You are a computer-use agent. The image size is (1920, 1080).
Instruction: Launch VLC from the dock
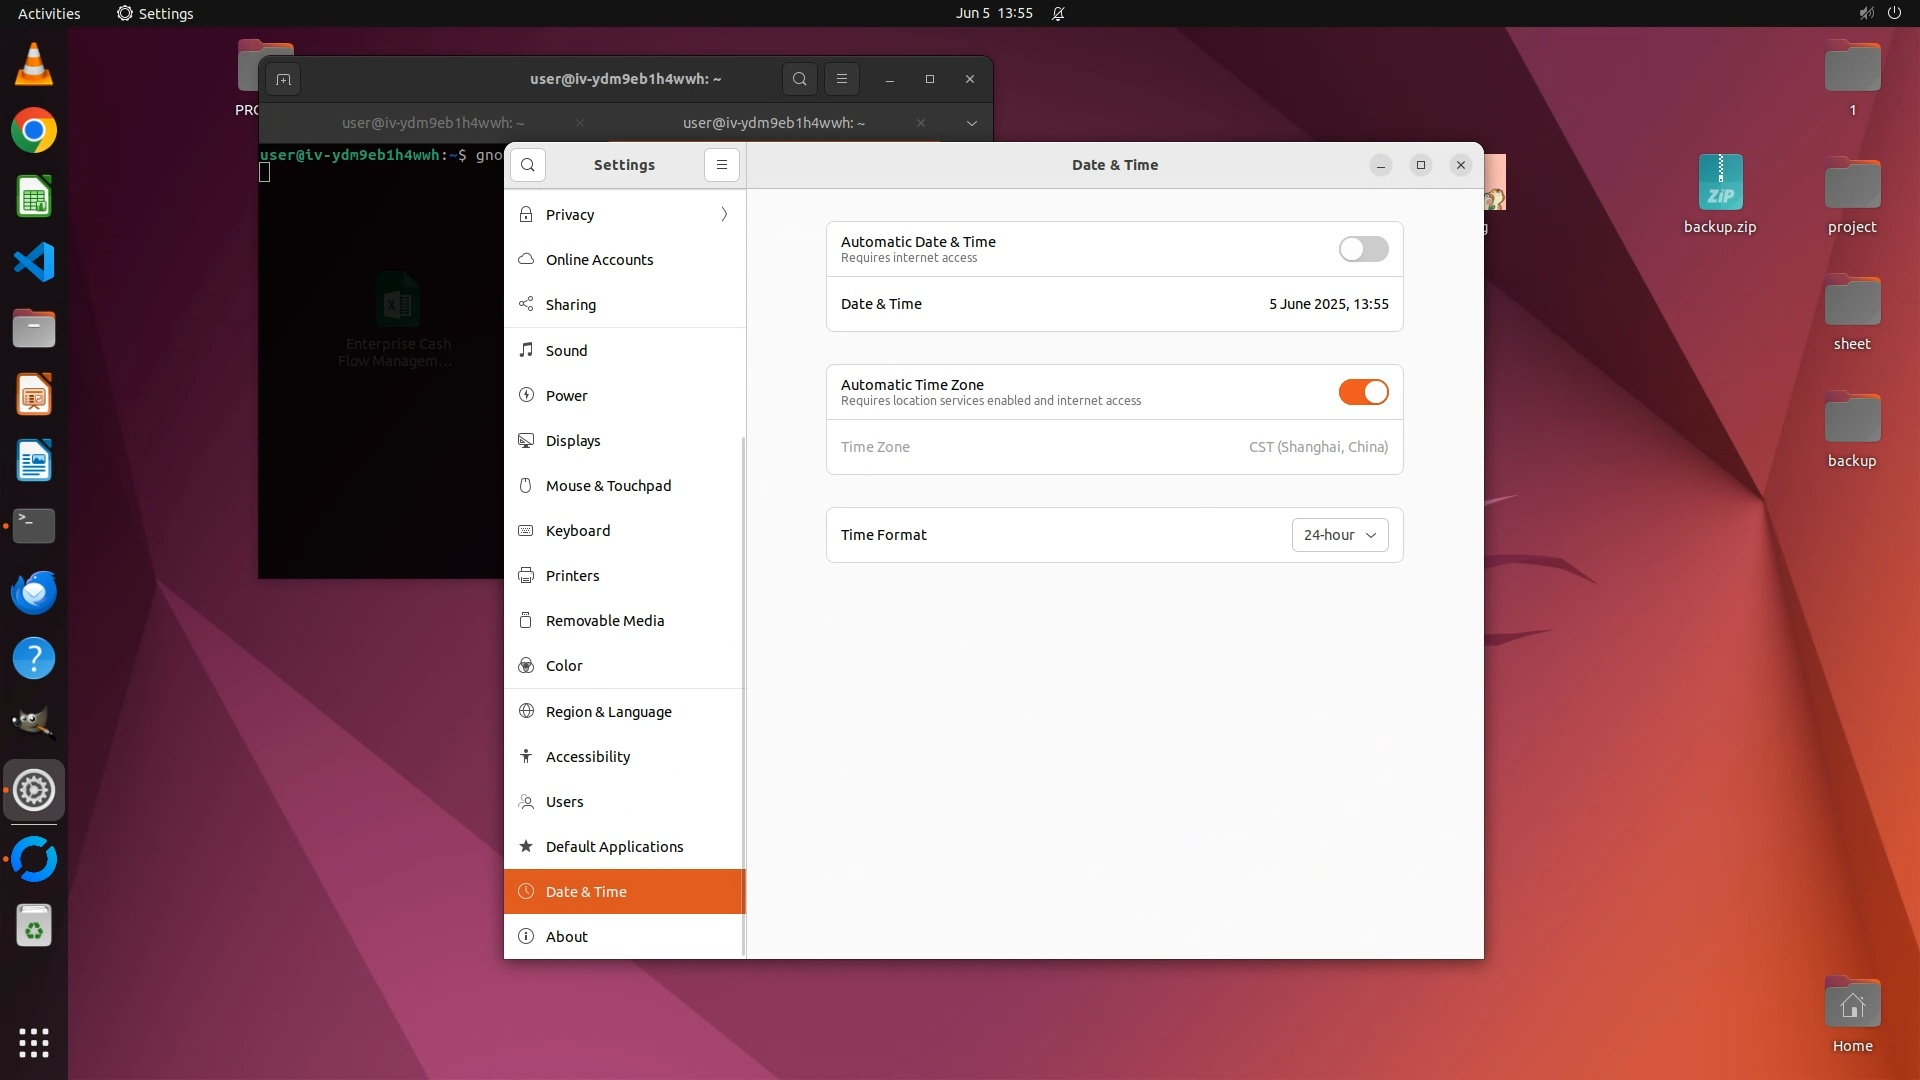(x=33, y=65)
